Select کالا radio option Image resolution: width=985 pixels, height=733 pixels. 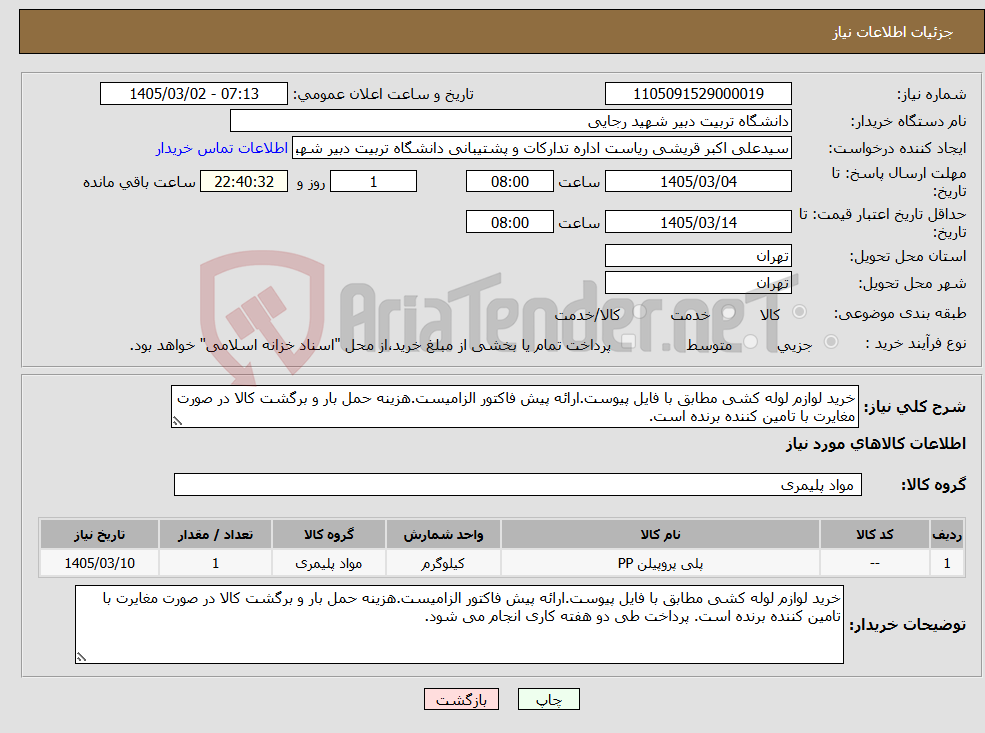[x=800, y=312]
